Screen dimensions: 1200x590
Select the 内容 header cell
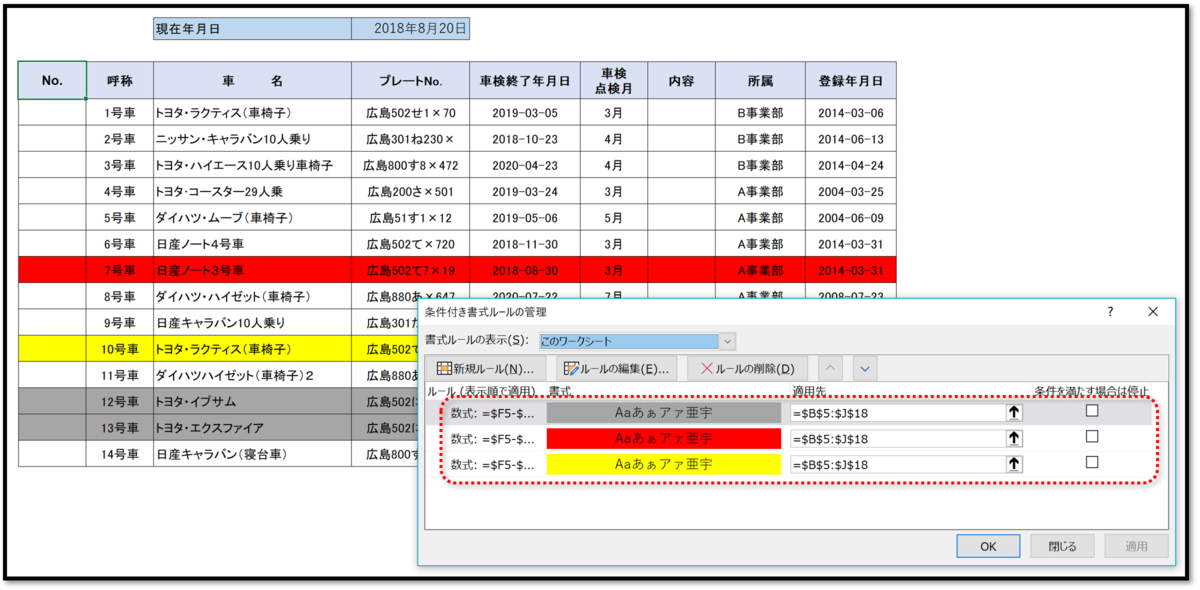click(681, 81)
